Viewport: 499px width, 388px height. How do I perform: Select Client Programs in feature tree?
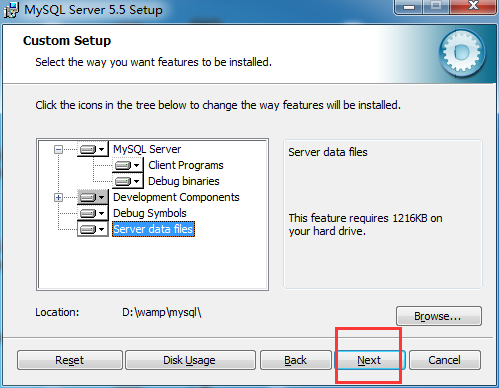pos(186,165)
